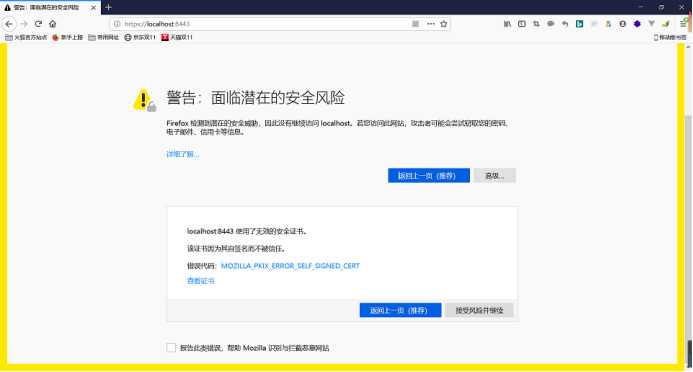Reload the current page
This screenshot has height=372, width=693.
click(38, 24)
